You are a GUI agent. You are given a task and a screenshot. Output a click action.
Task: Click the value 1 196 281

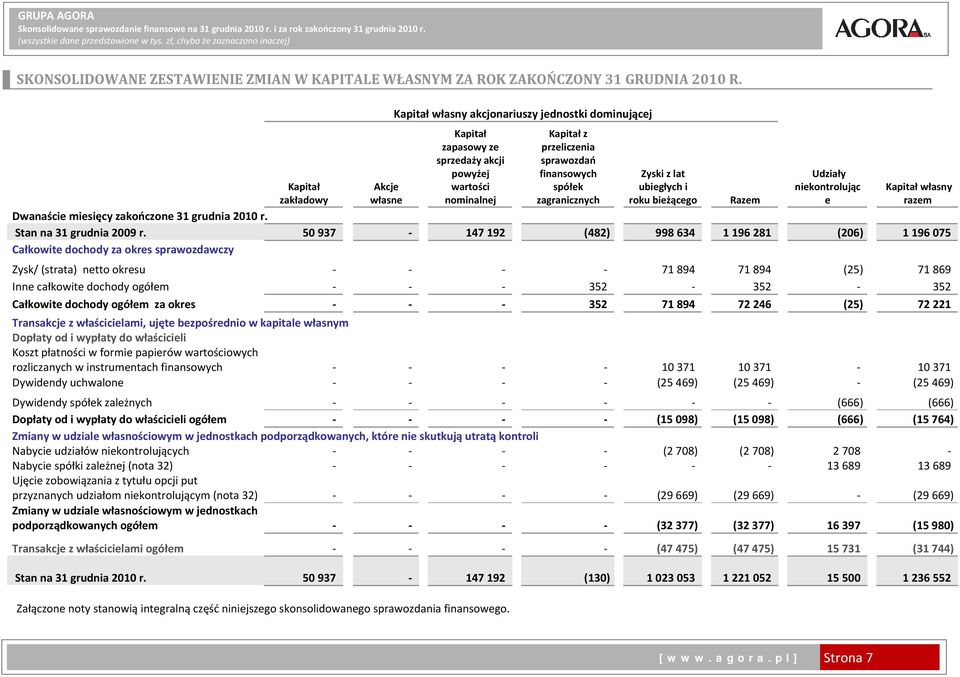click(x=747, y=233)
